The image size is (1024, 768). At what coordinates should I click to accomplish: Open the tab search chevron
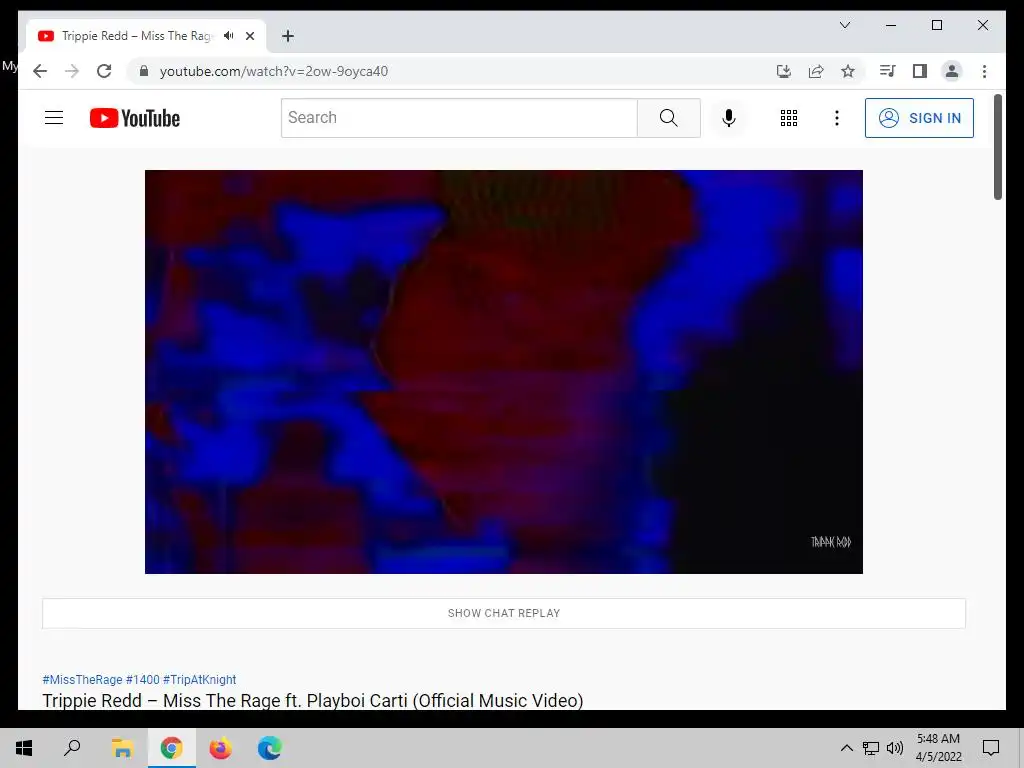pyautogui.click(x=844, y=25)
